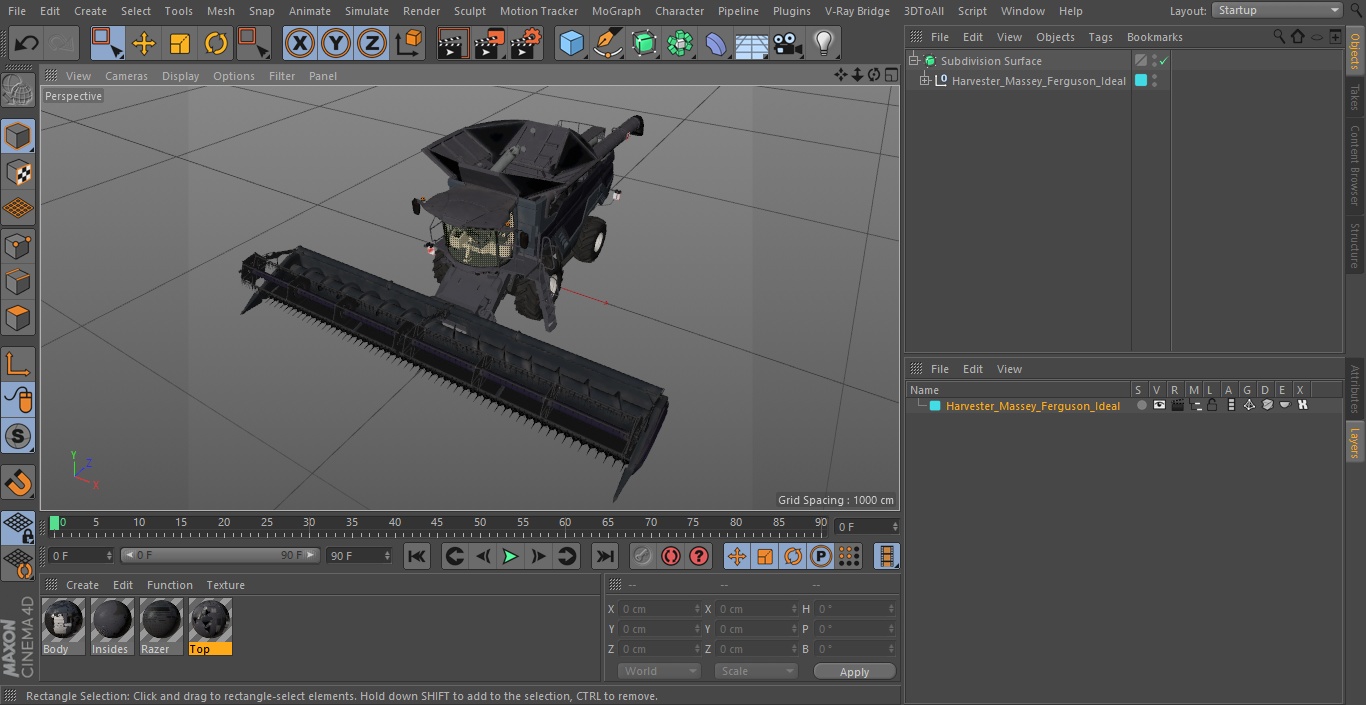Click the coordinate system icon
This screenshot has height=705, width=1366.
pyautogui.click(x=408, y=43)
